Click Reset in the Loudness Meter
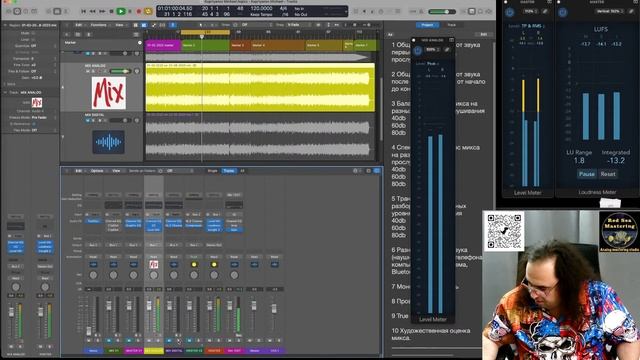Viewport: 640px width, 360px height. [608, 174]
